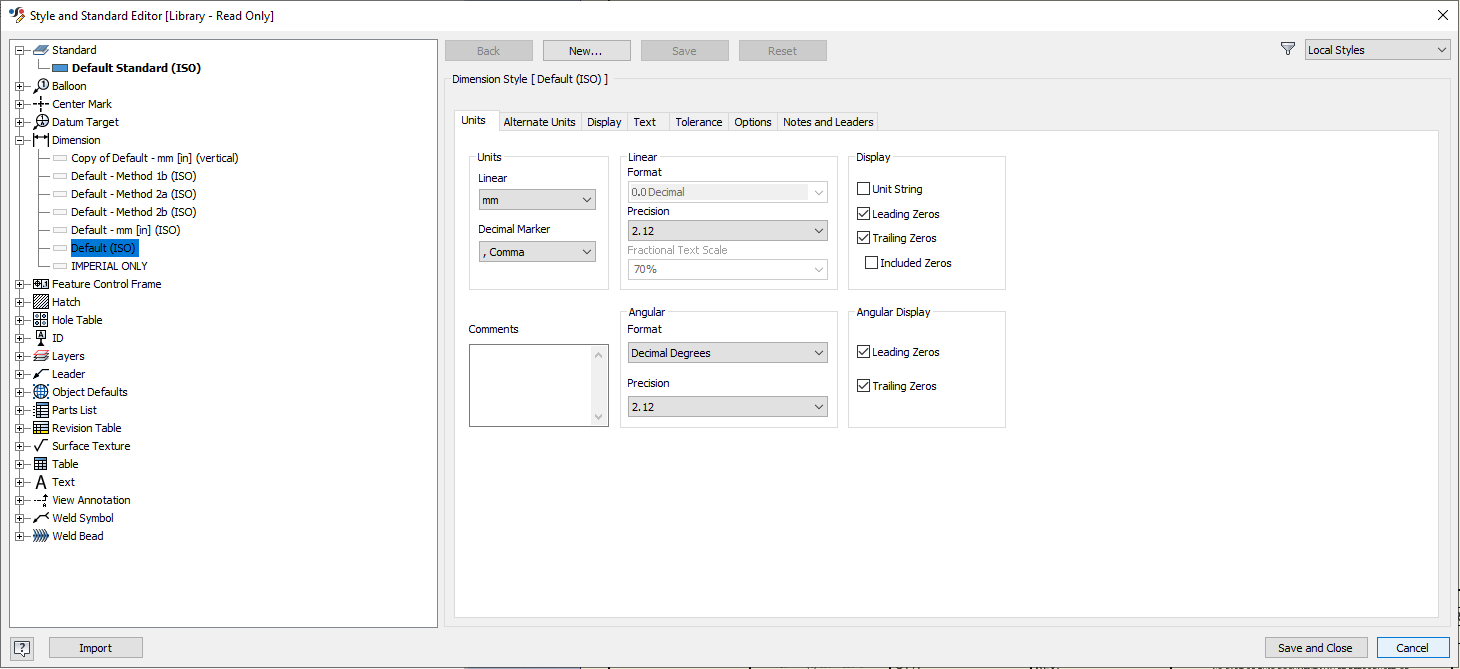Click the Center Mark style icon
Viewport: 1460px width, 669px height.
tap(40, 103)
